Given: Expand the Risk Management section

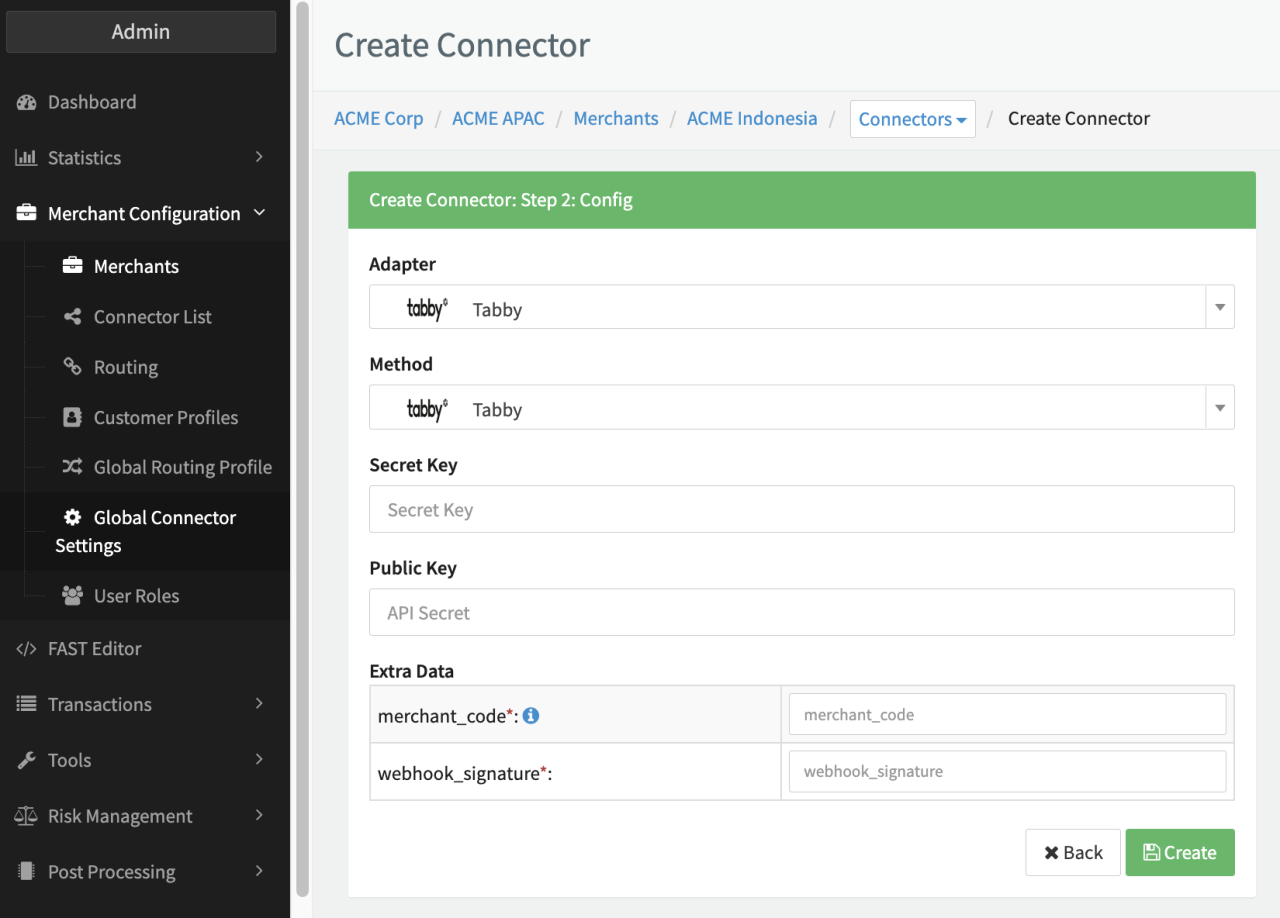Looking at the screenshot, I should pyautogui.click(x=140, y=816).
